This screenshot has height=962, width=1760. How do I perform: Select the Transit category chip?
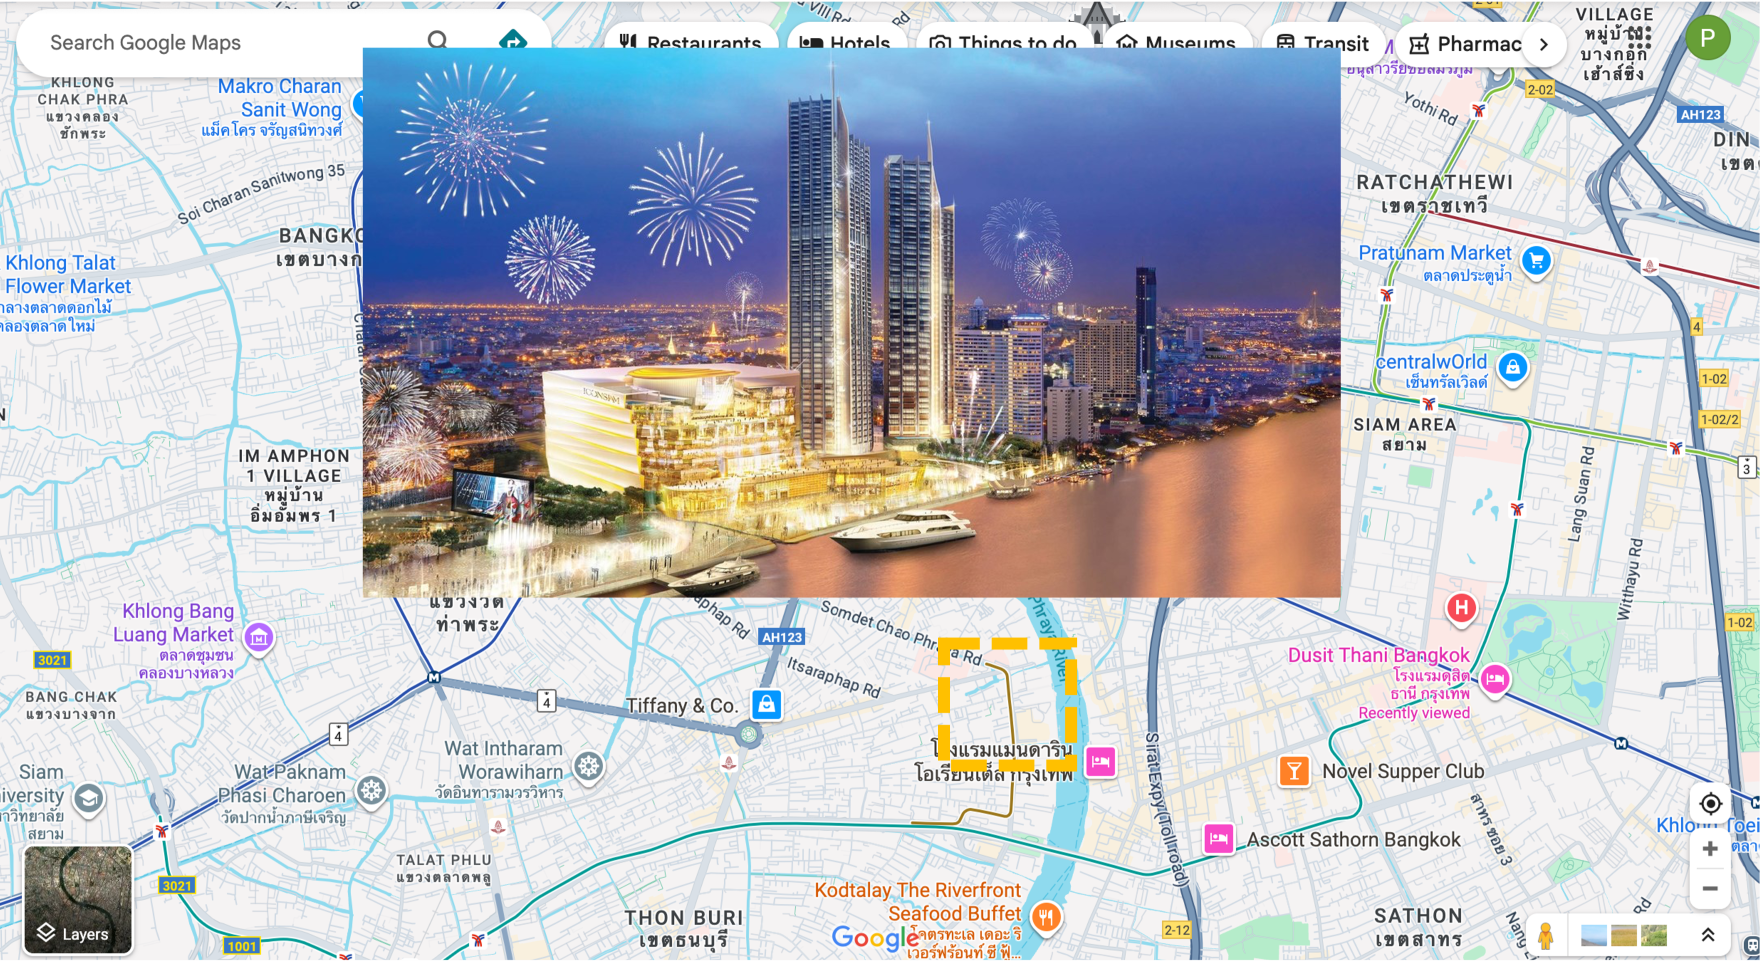1323,43
